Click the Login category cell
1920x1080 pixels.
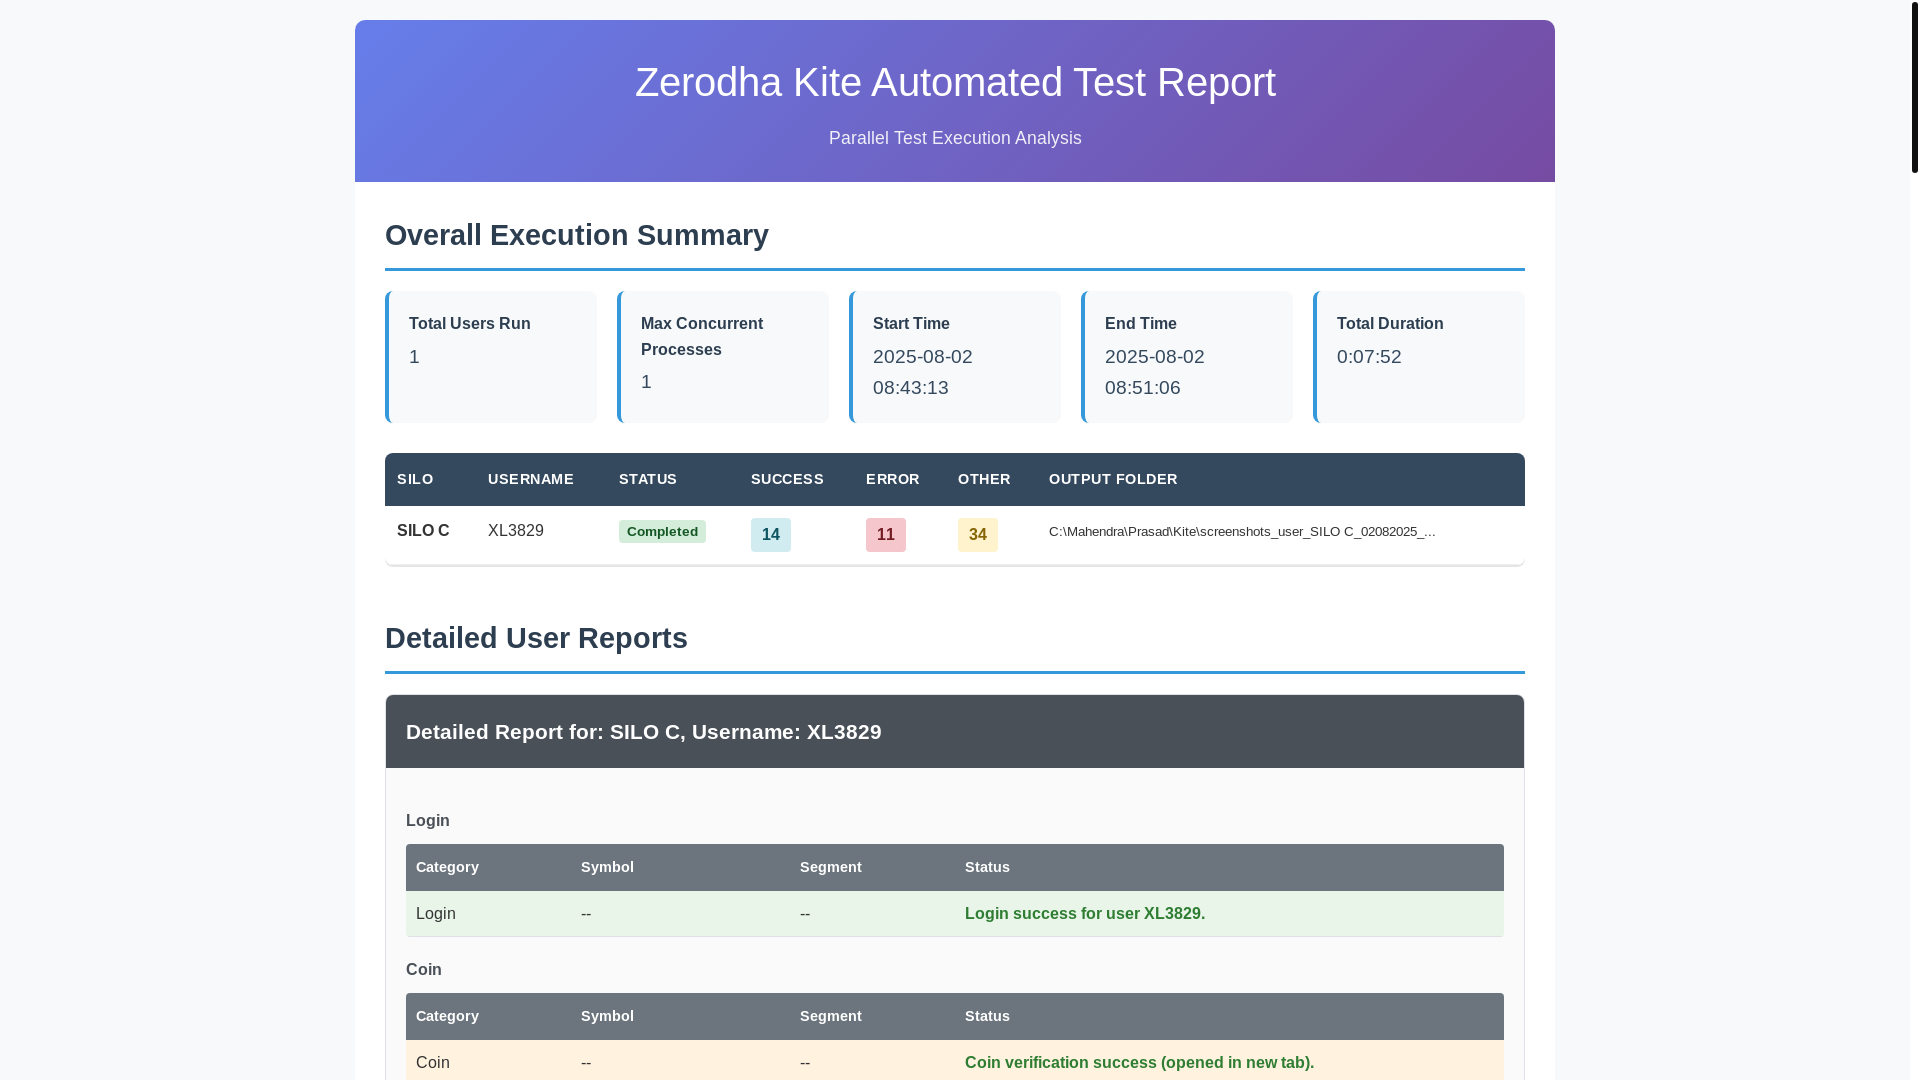coord(436,914)
